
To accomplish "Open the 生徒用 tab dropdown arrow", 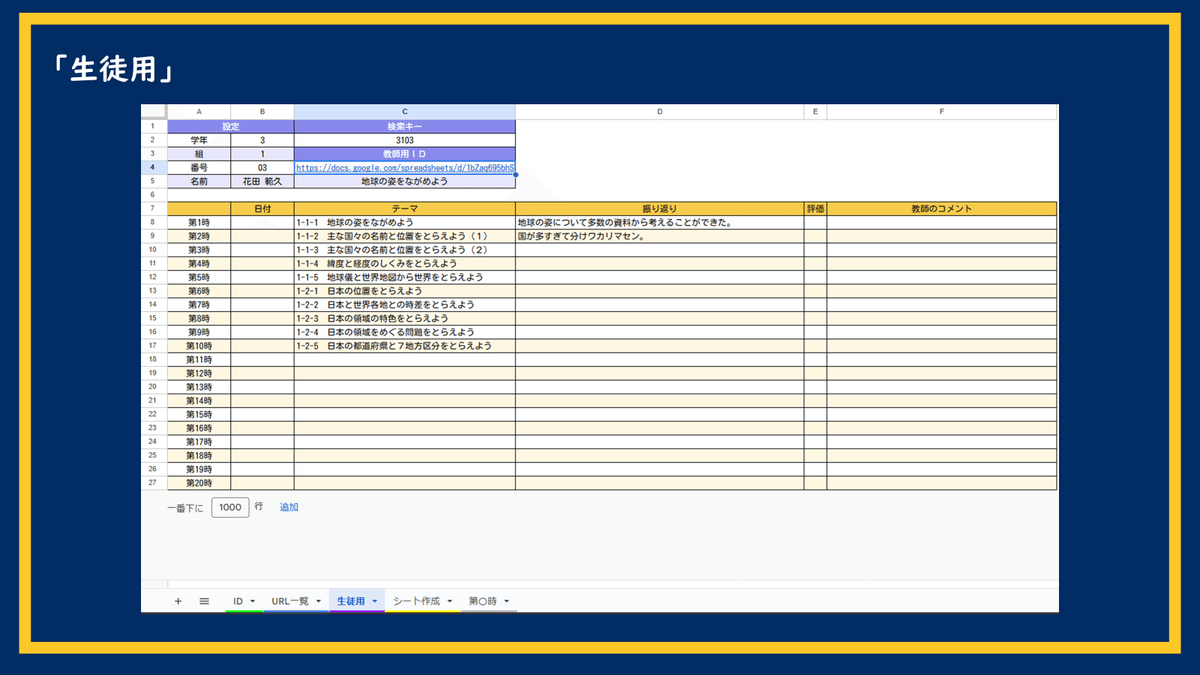I will click(374, 601).
